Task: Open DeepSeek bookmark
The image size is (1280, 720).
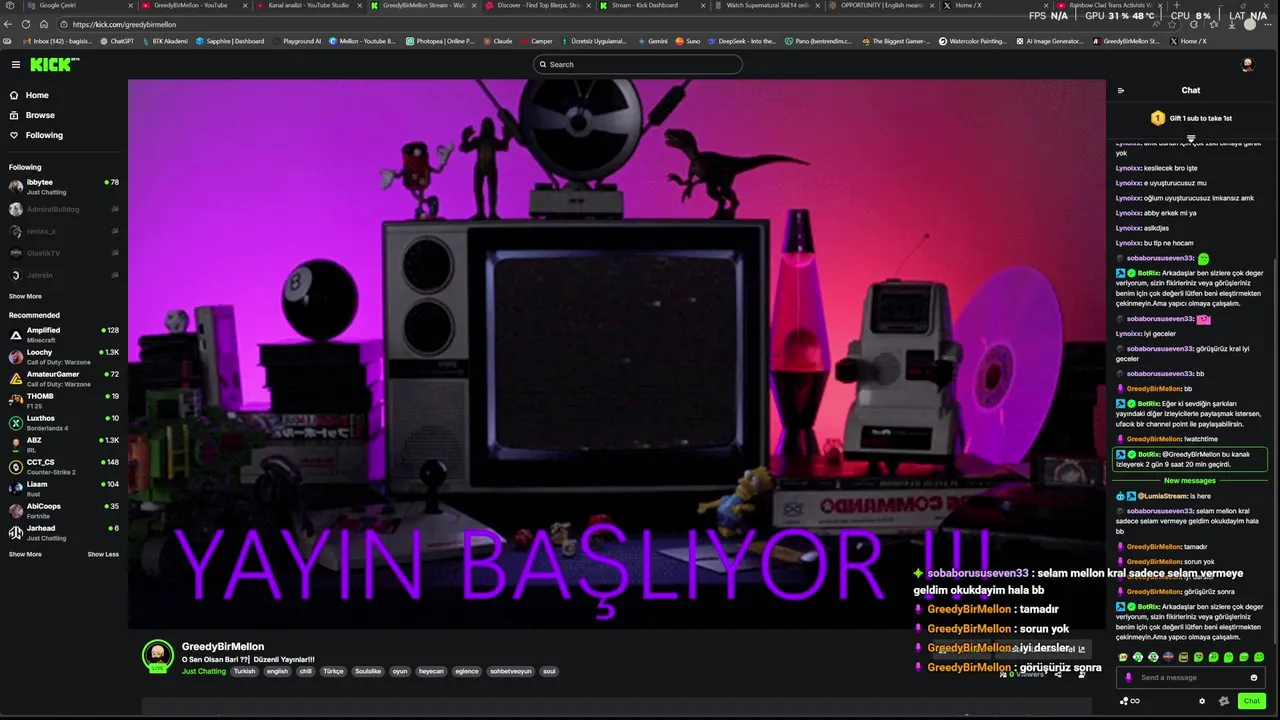Action: (x=741, y=41)
